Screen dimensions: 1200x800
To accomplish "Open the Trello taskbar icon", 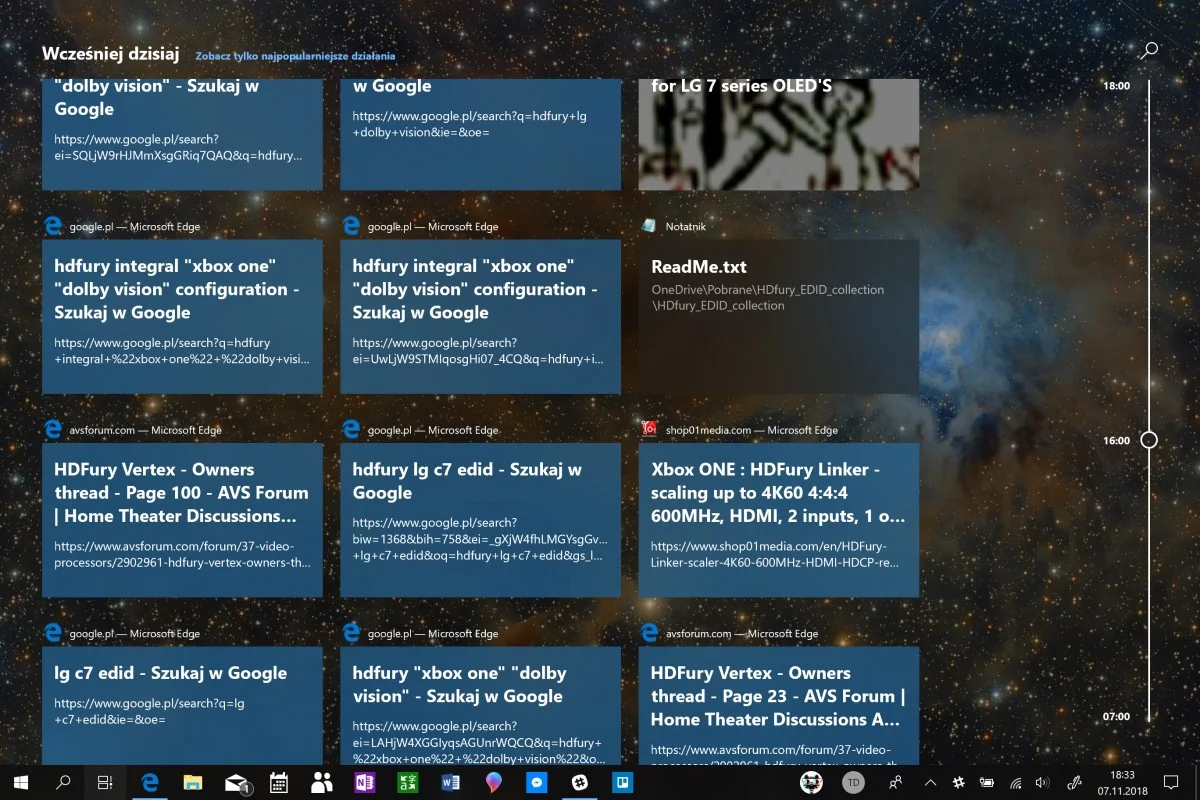I will pos(621,783).
